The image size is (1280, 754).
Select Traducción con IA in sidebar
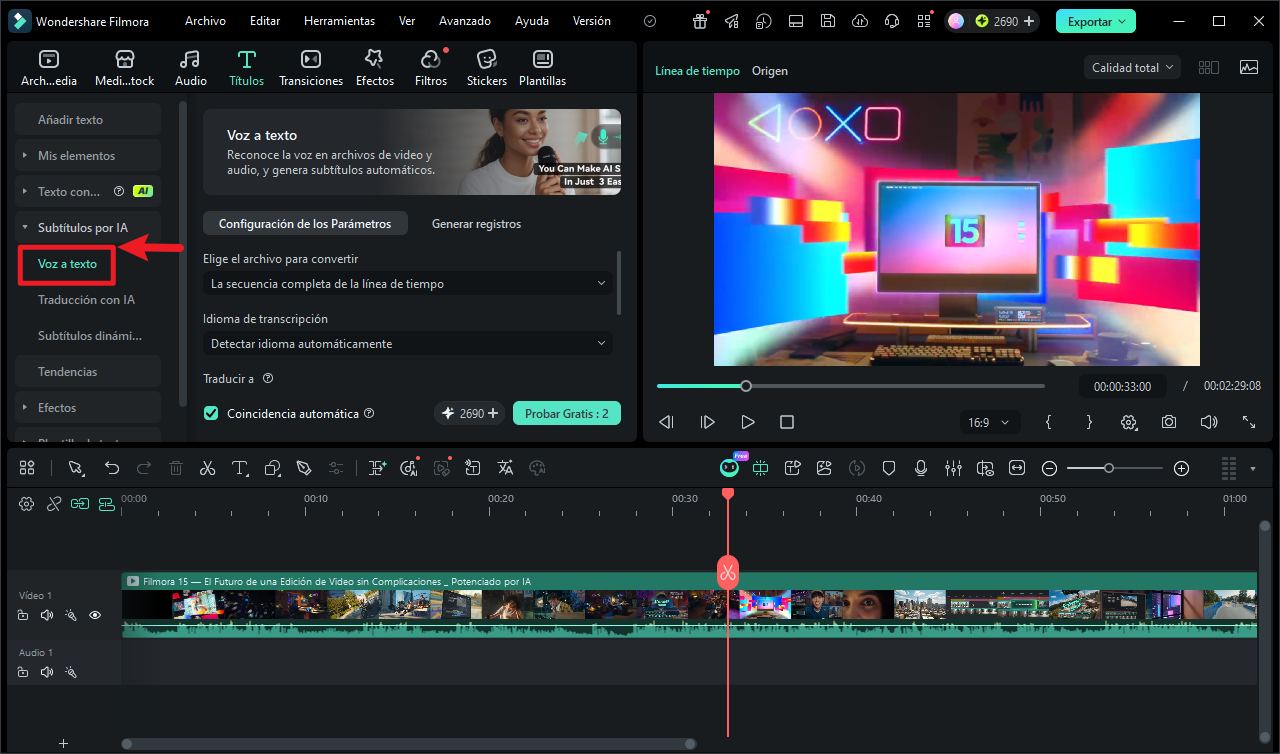86,299
